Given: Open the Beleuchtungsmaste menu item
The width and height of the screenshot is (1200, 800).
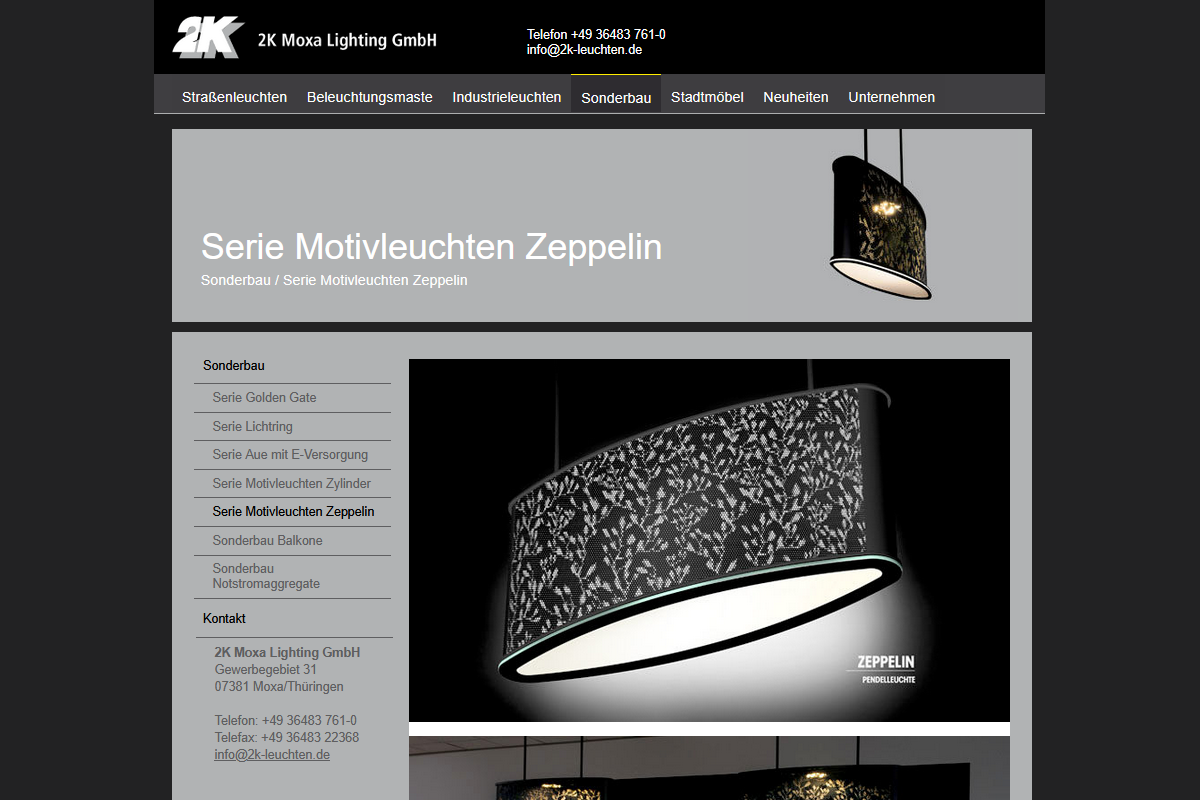Looking at the screenshot, I should [x=370, y=97].
